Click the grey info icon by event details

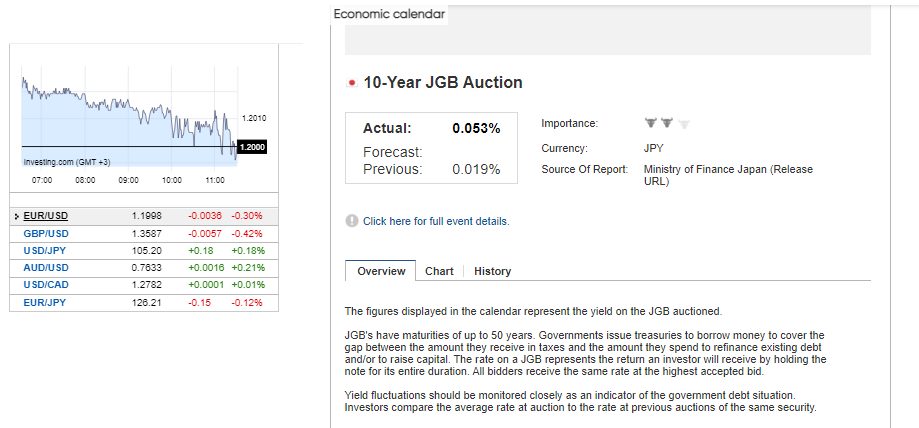coord(351,221)
